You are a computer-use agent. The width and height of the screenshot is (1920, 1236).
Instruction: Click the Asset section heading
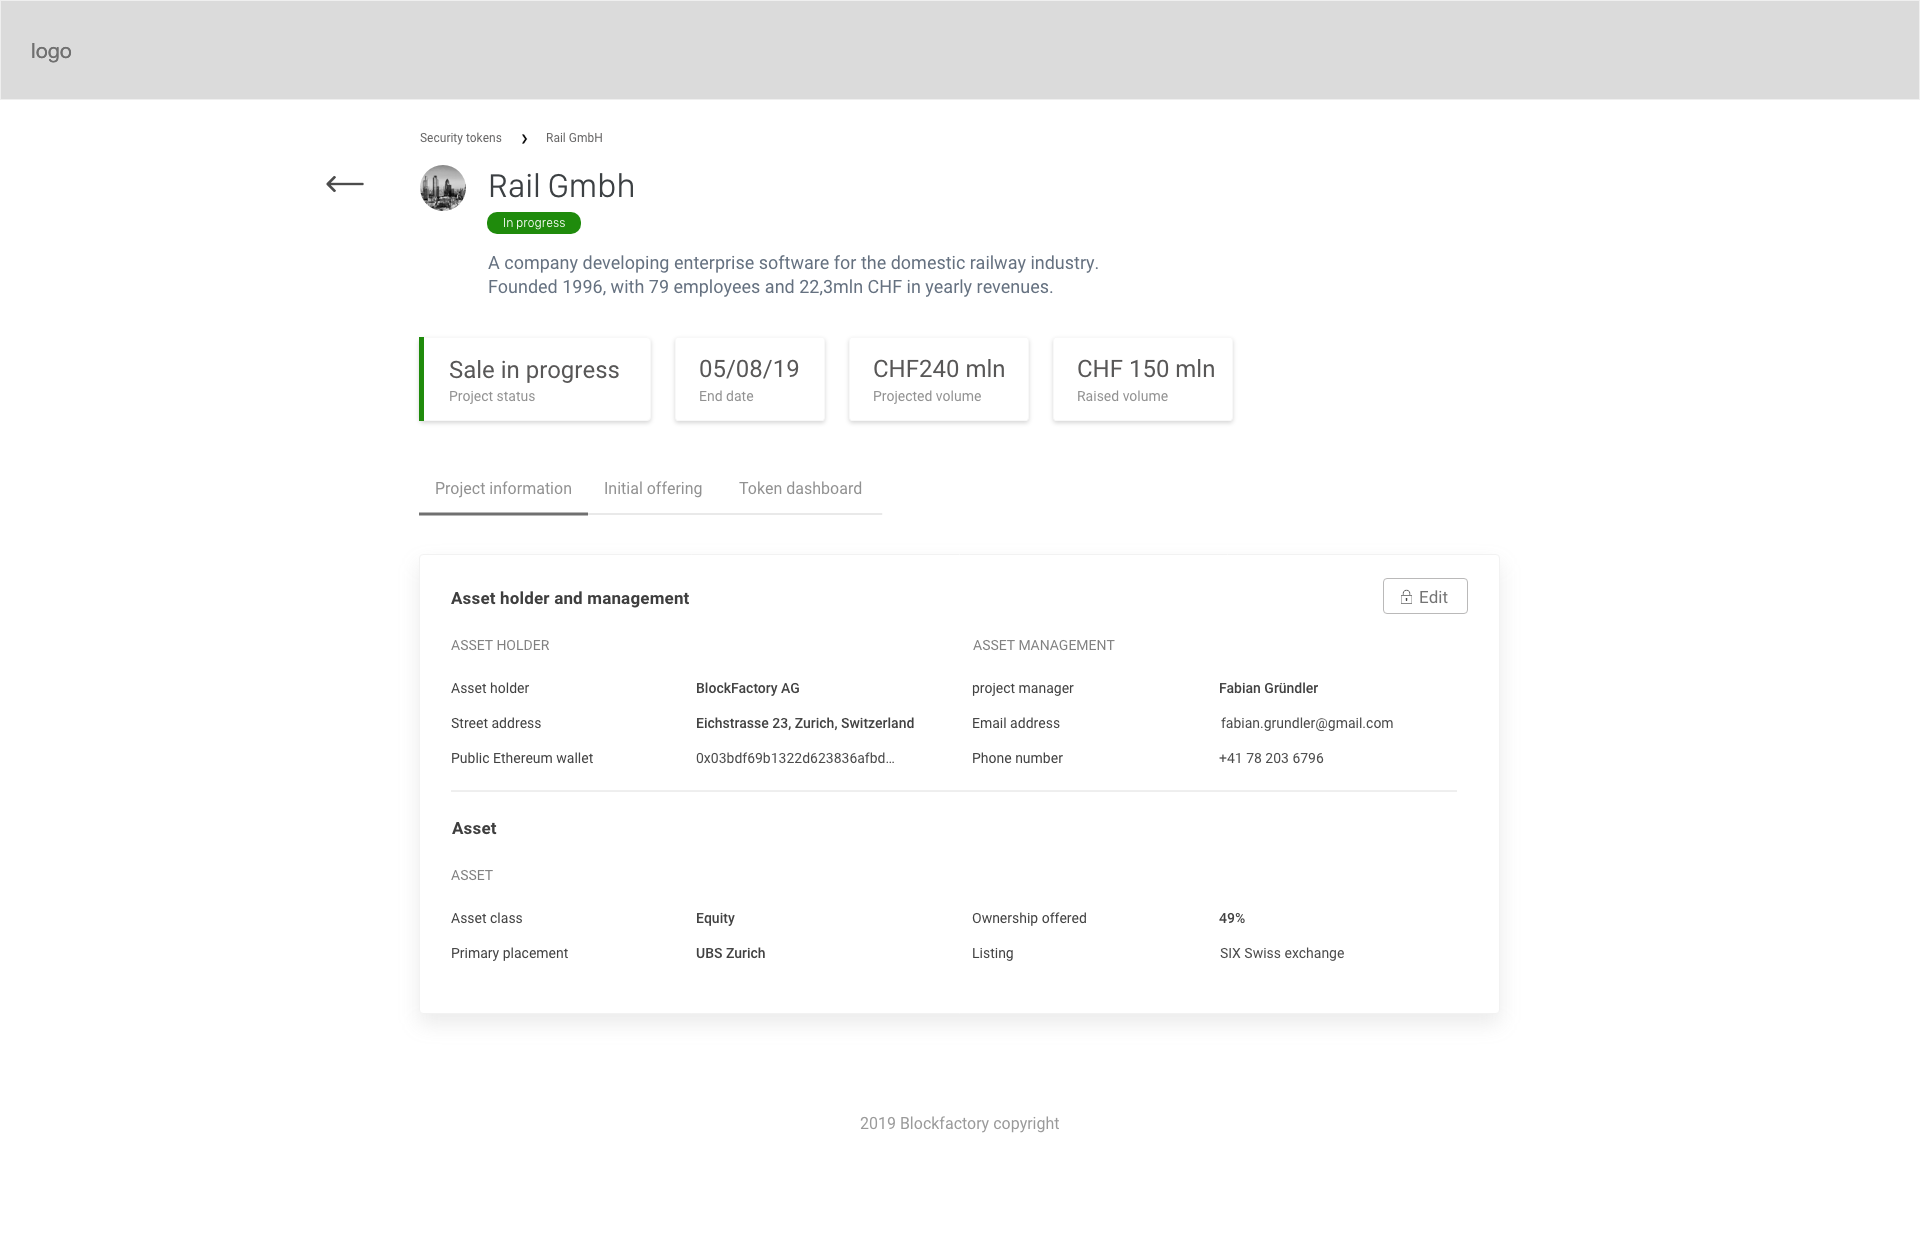point(474,828)
